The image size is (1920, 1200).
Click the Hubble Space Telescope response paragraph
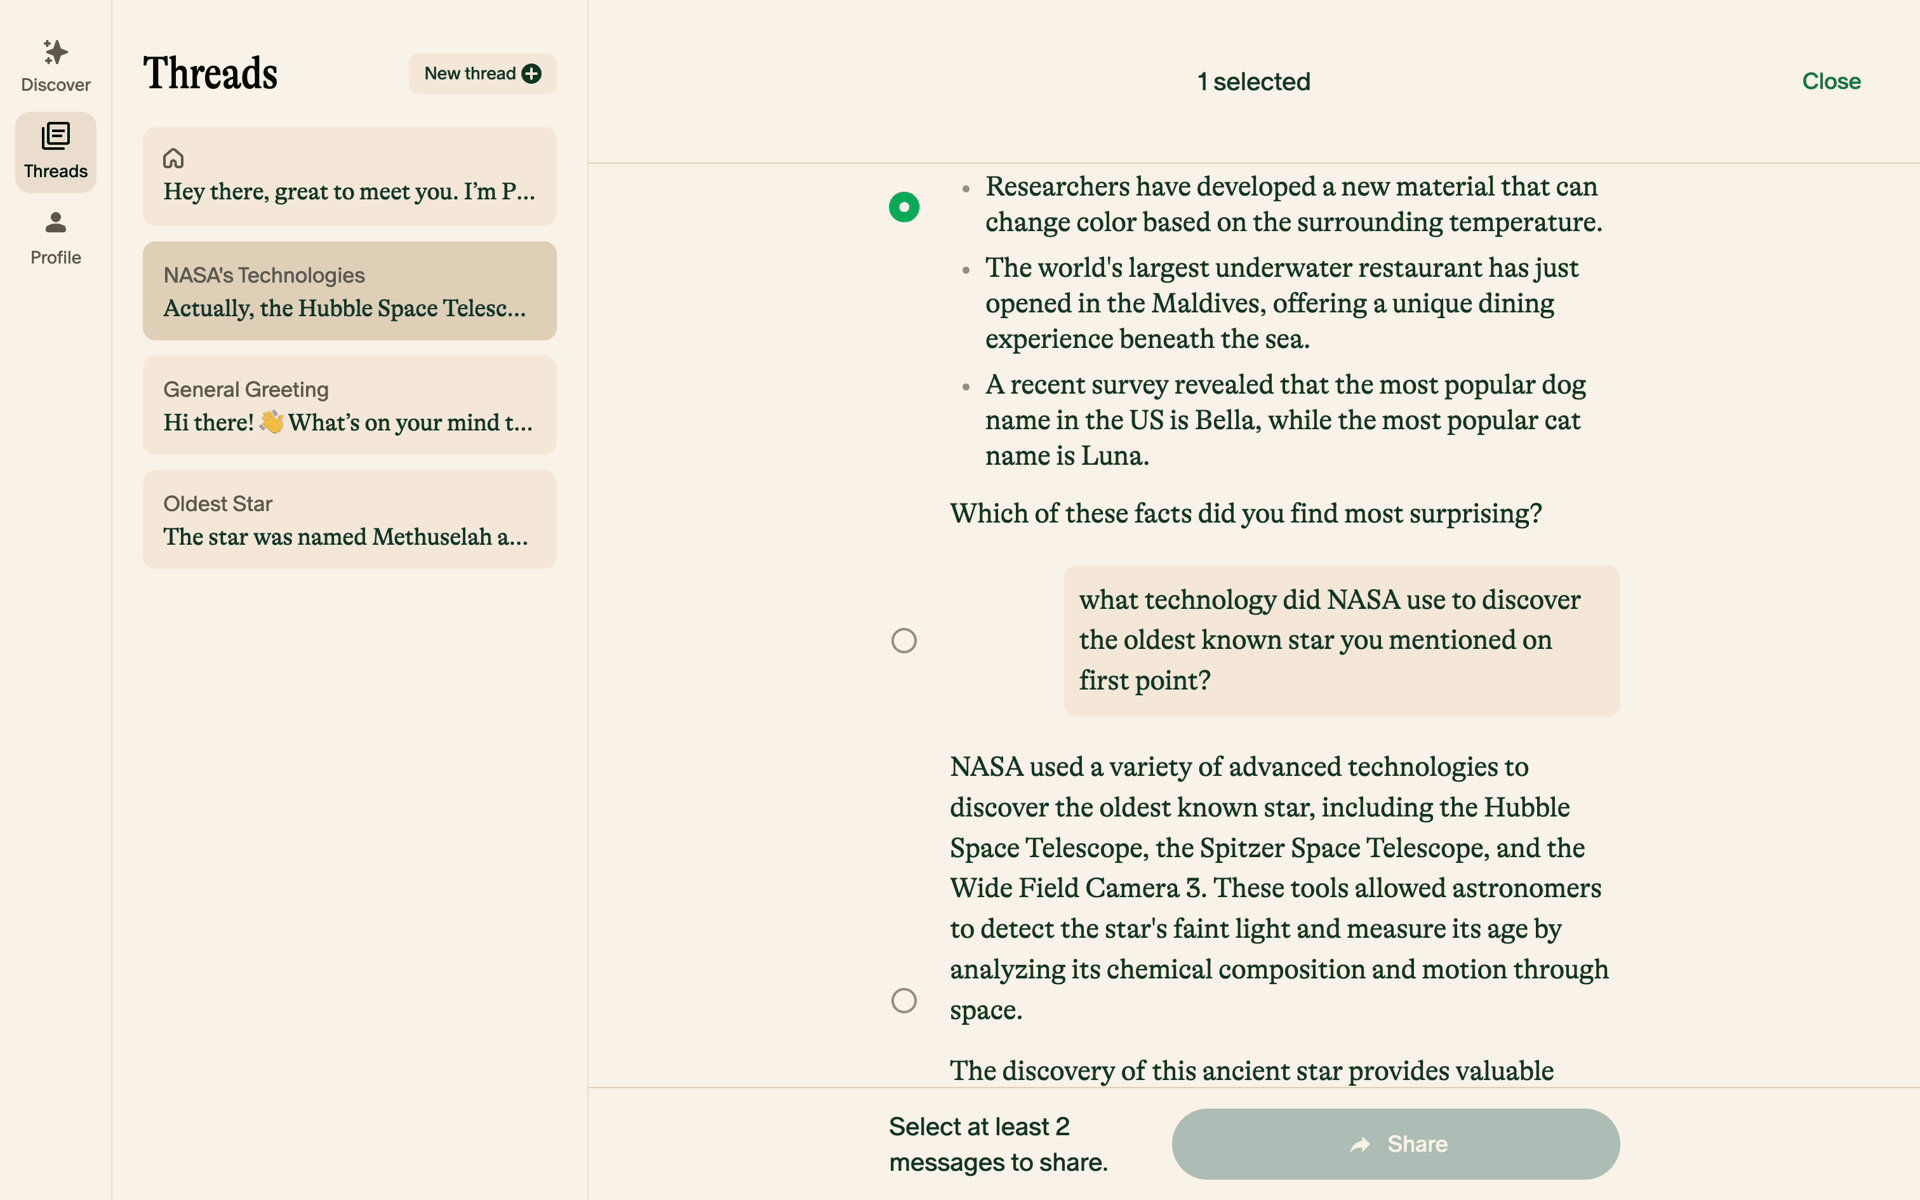click(1279, 888)
